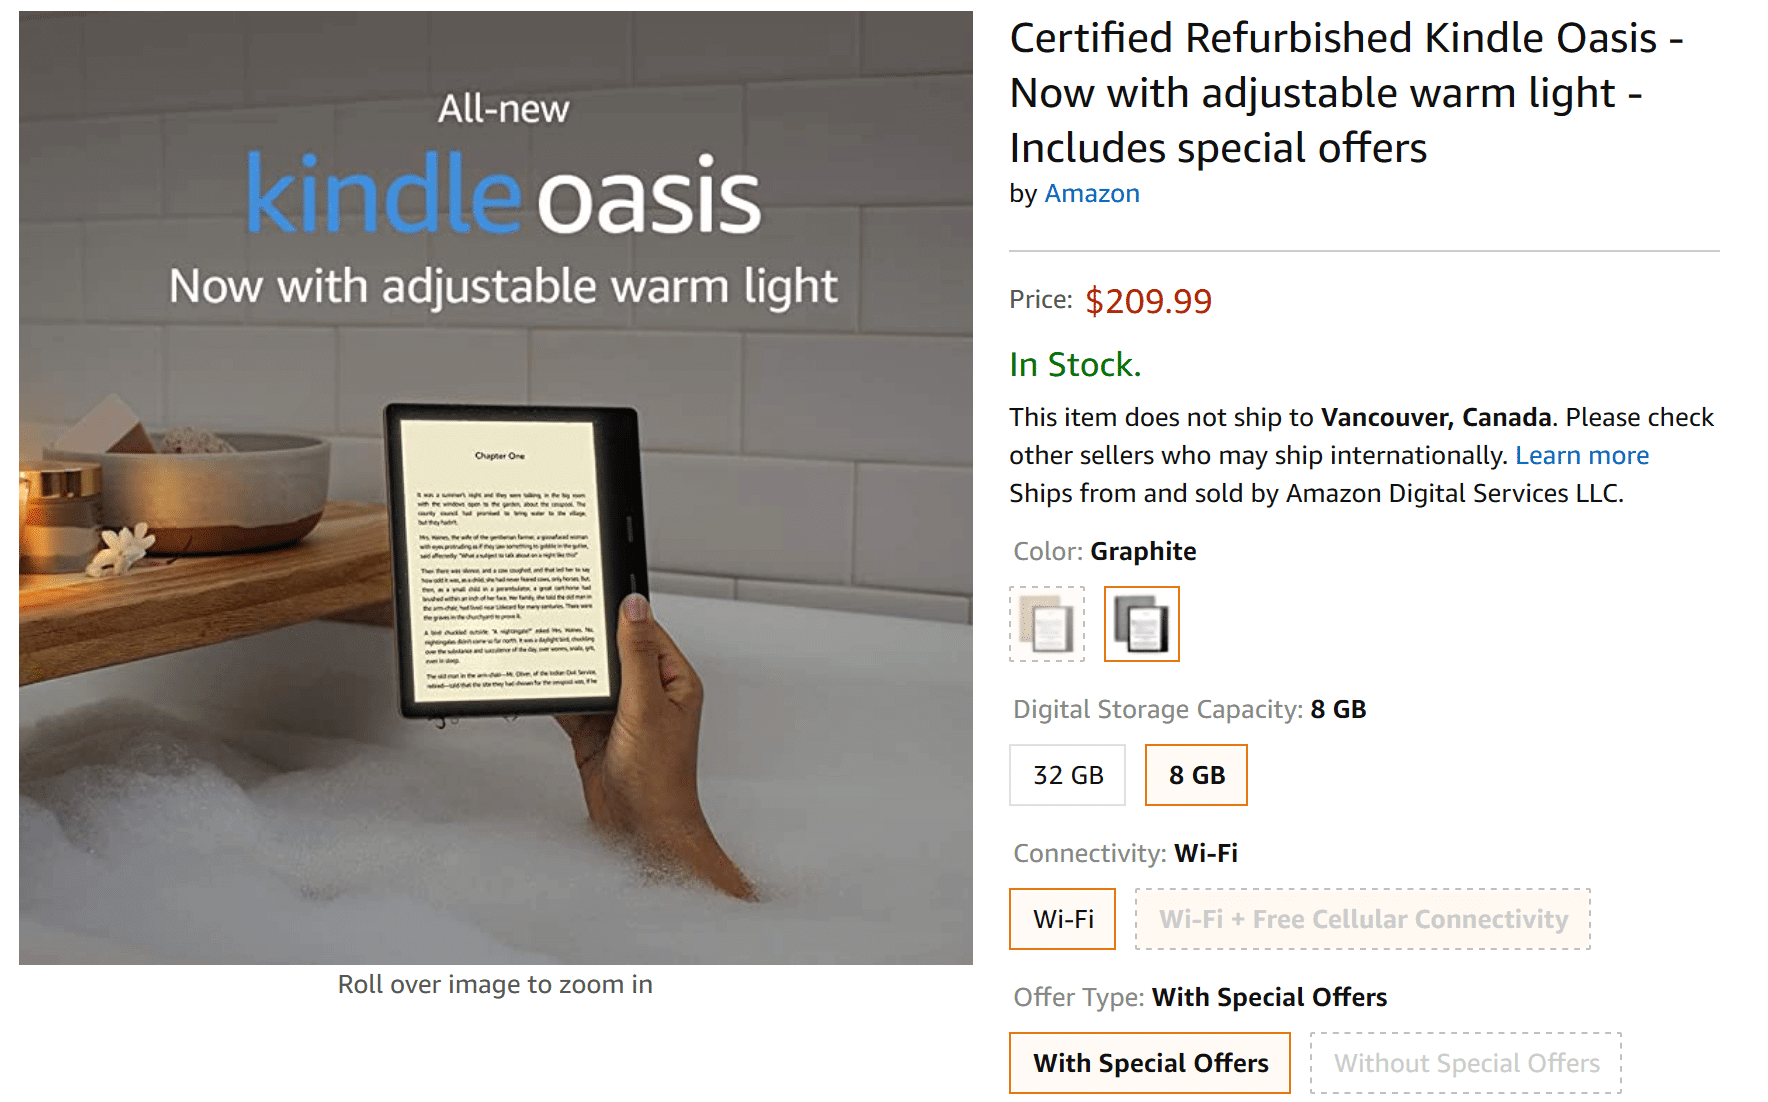Click the In Stock availability text

click(1075, 365)
